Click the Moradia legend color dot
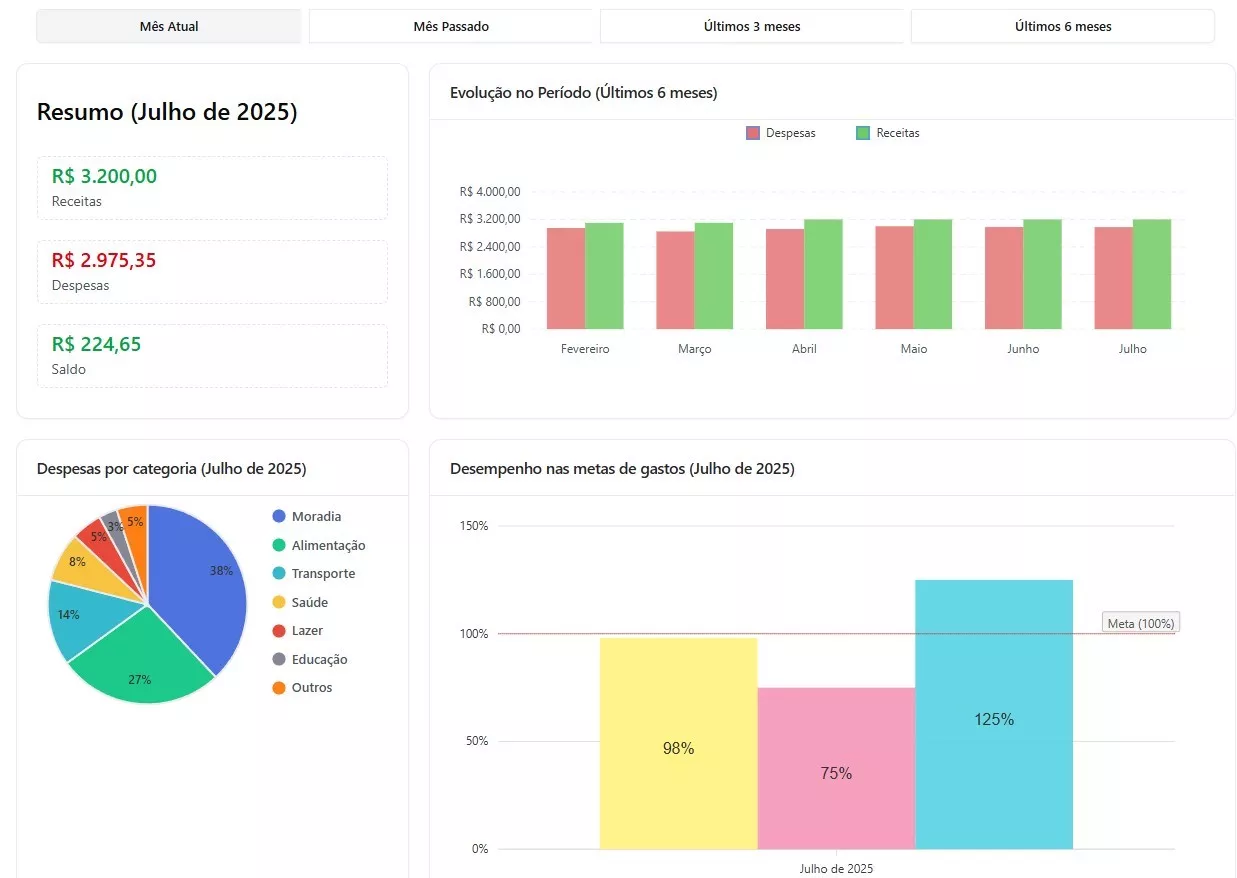This screenshot has width=1237, height=878. click(x=279, y=517)
